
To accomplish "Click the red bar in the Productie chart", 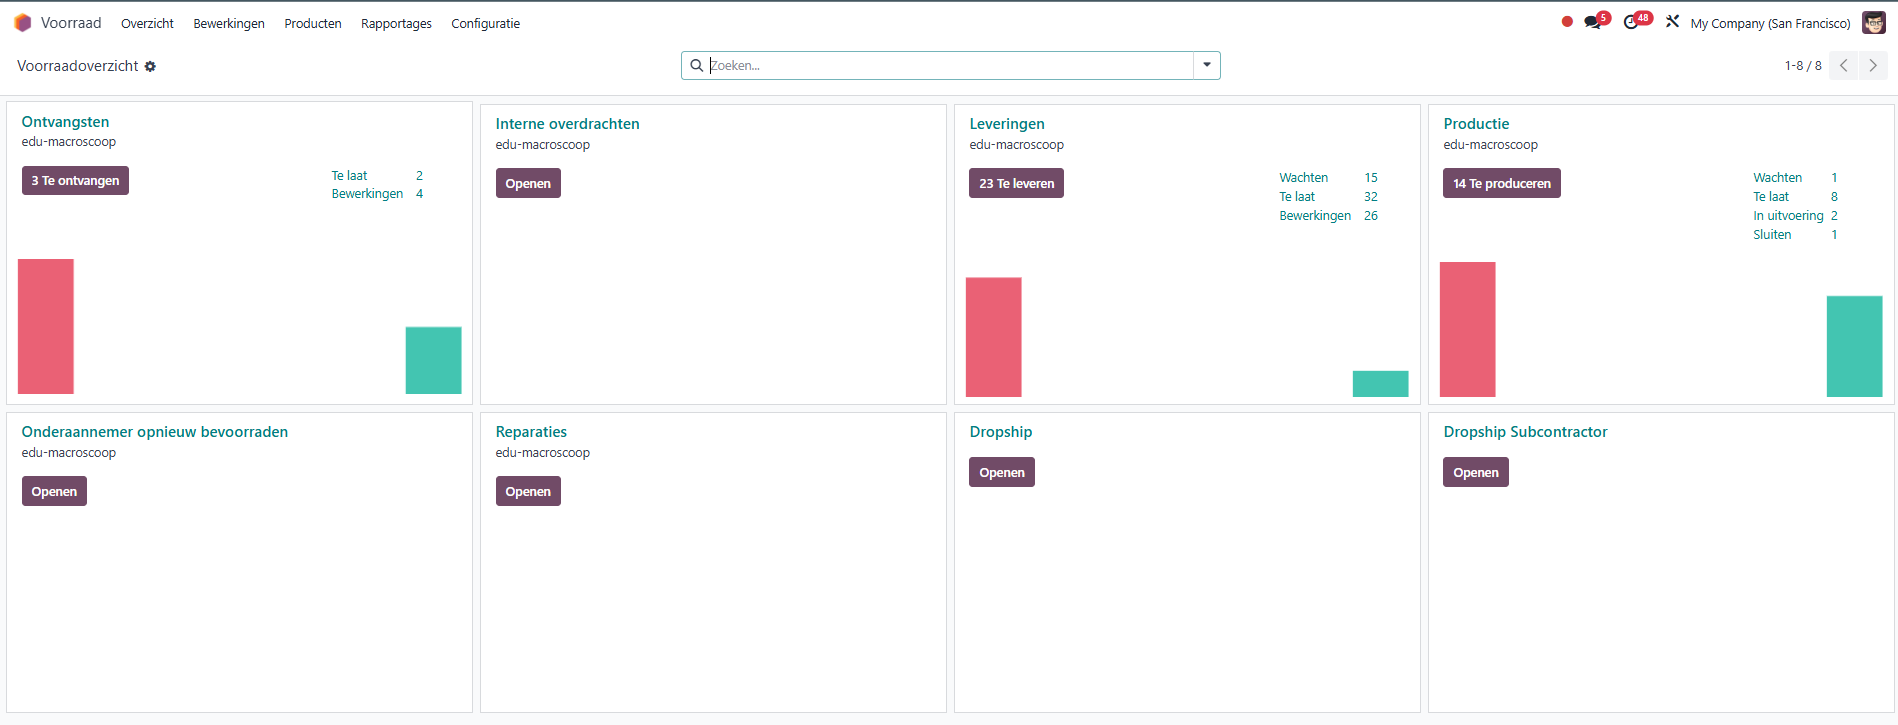I will [x=1467, y=329].
